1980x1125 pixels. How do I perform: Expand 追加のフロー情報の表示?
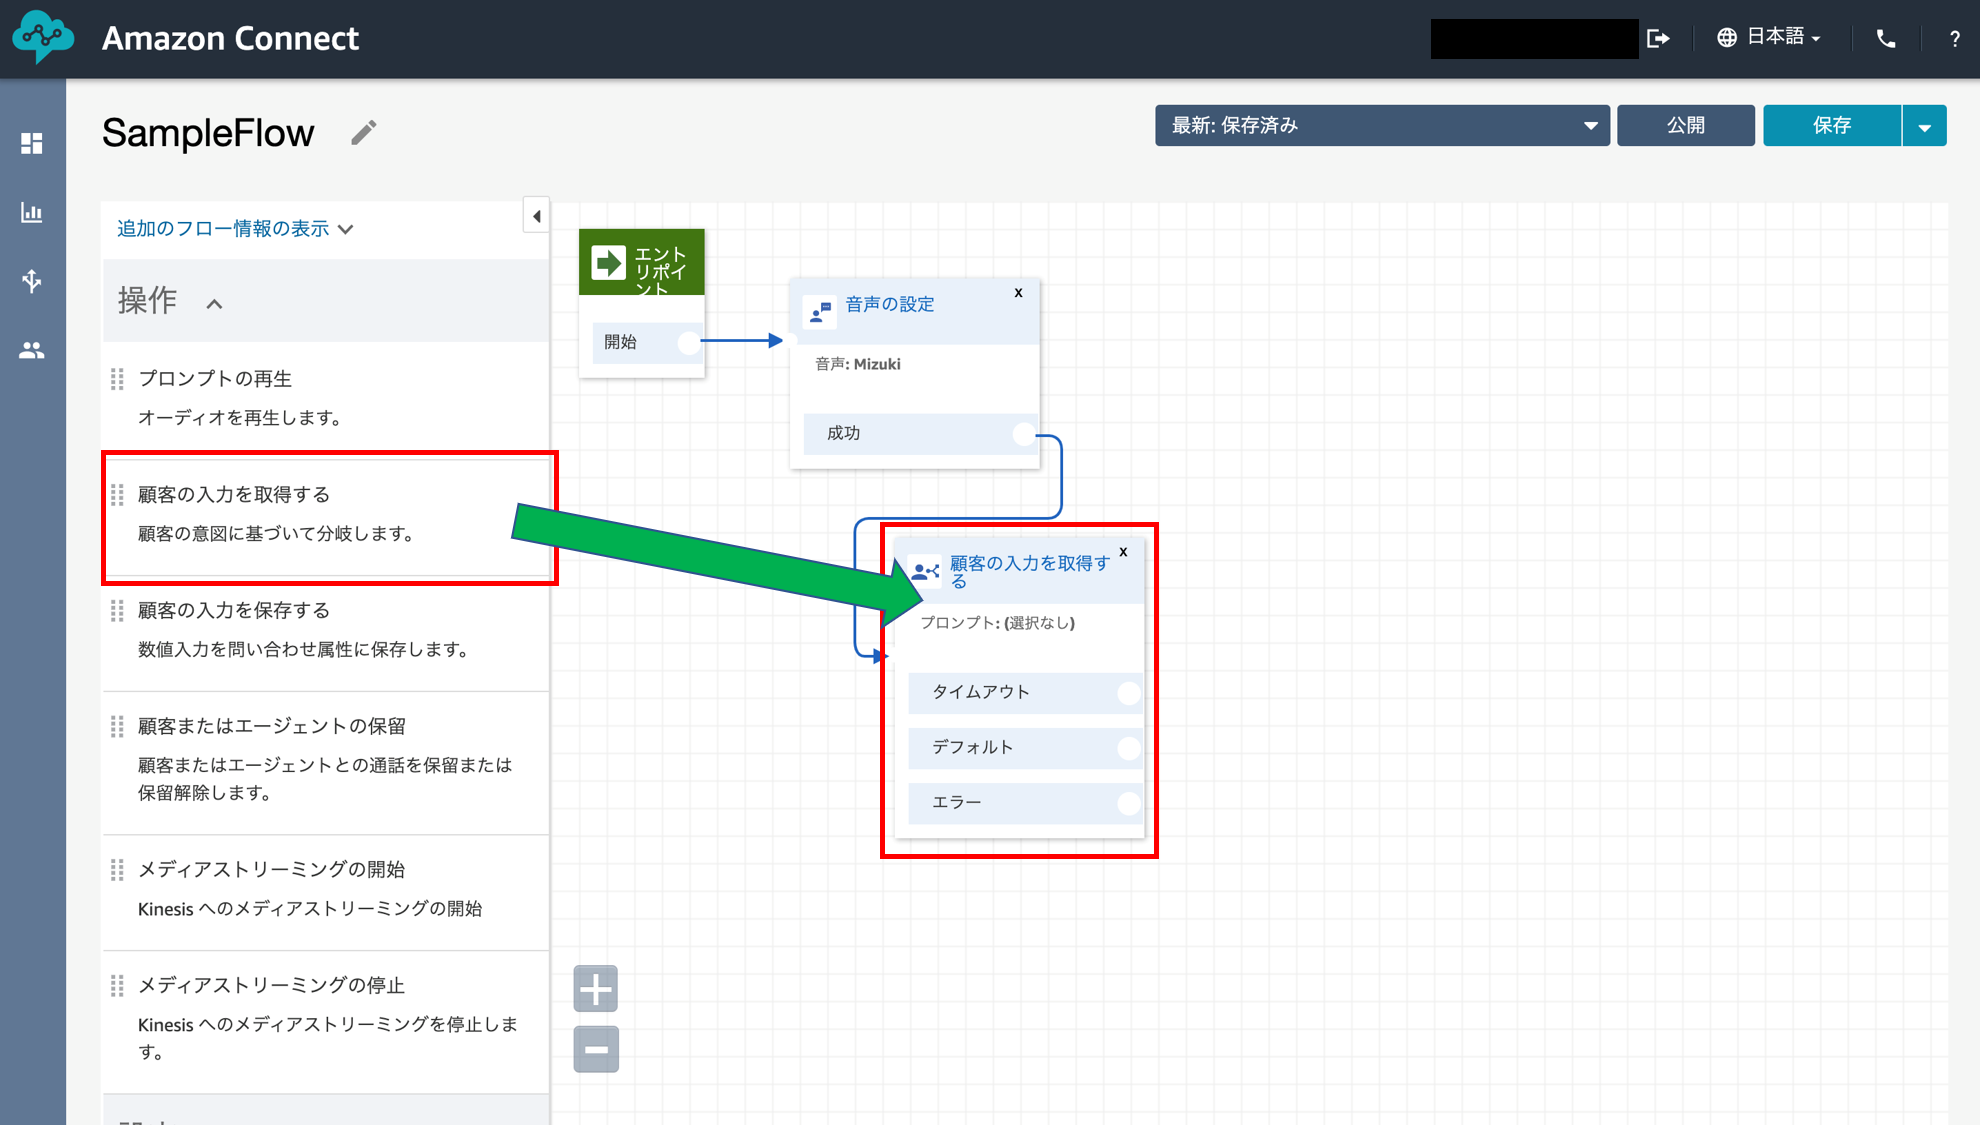[235, 229]
